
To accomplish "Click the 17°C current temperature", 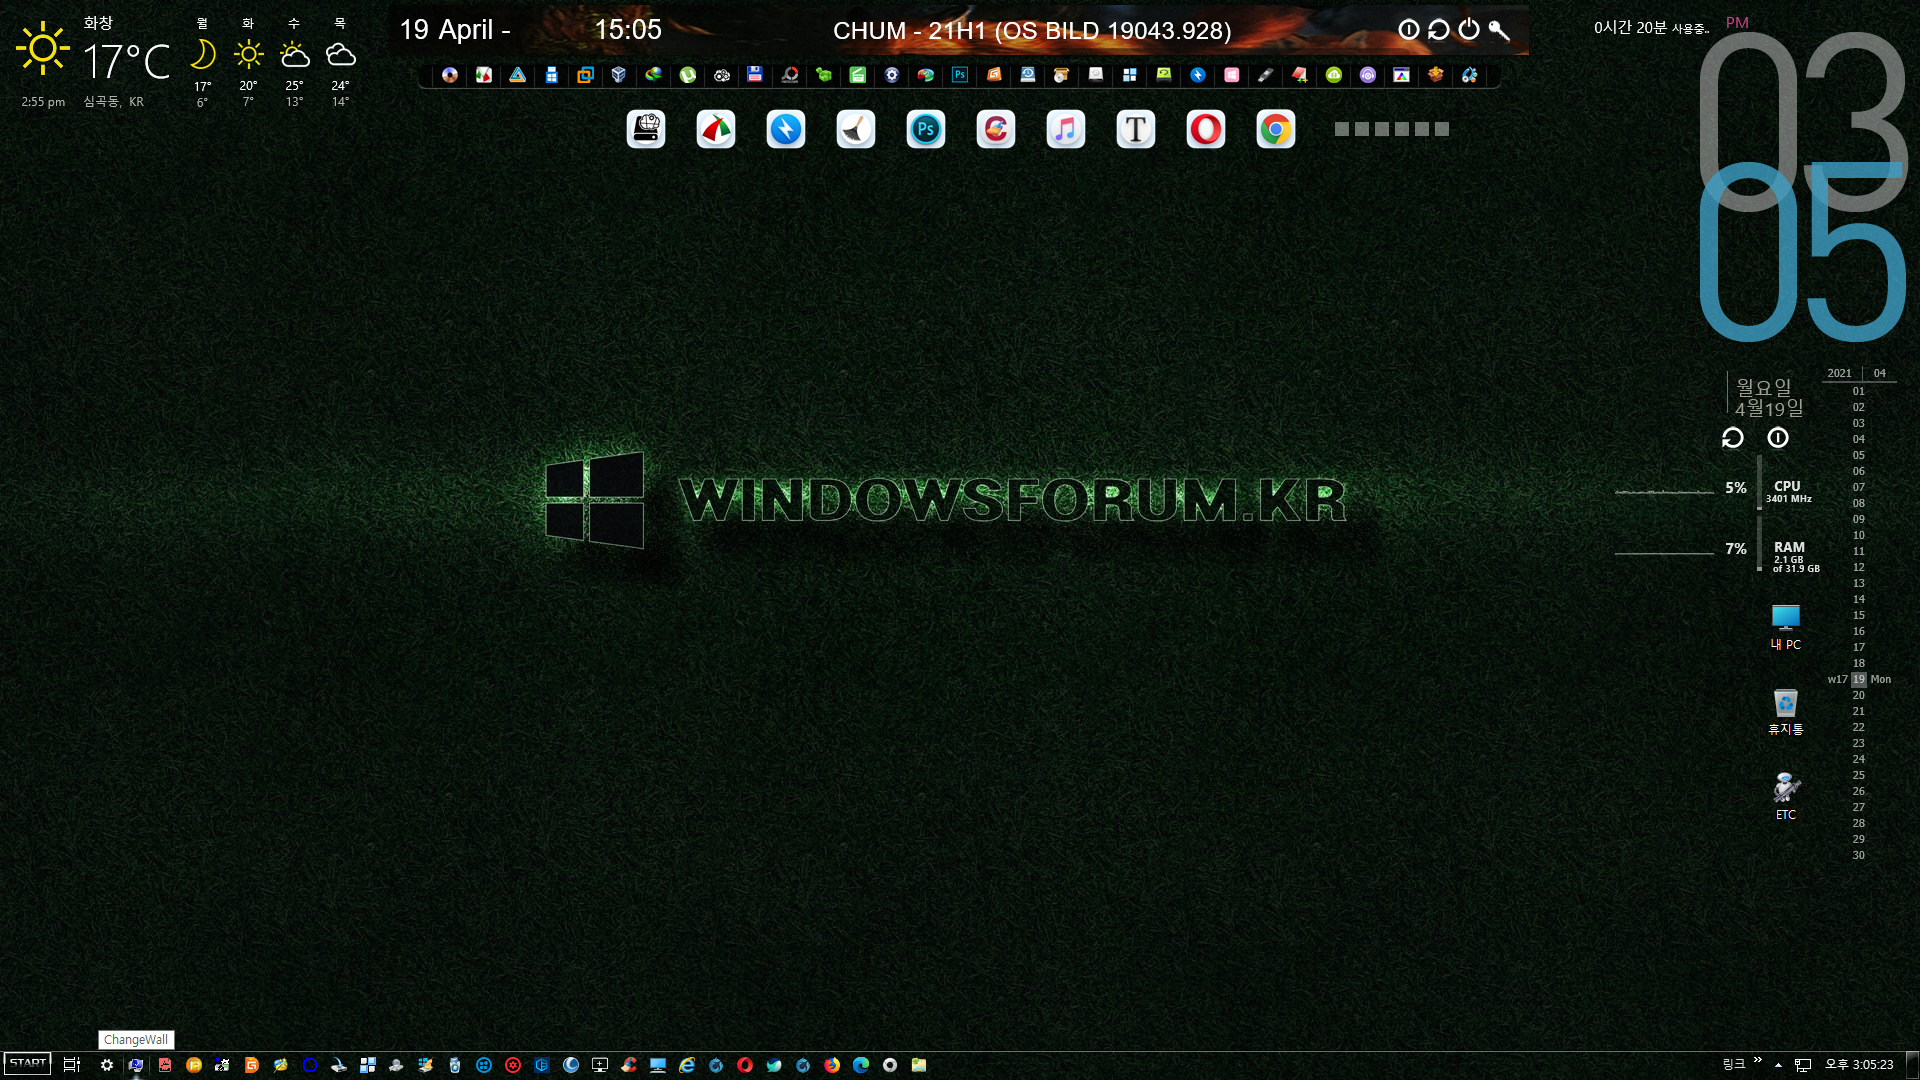I will pyautogui.click(x=127, y=62).
